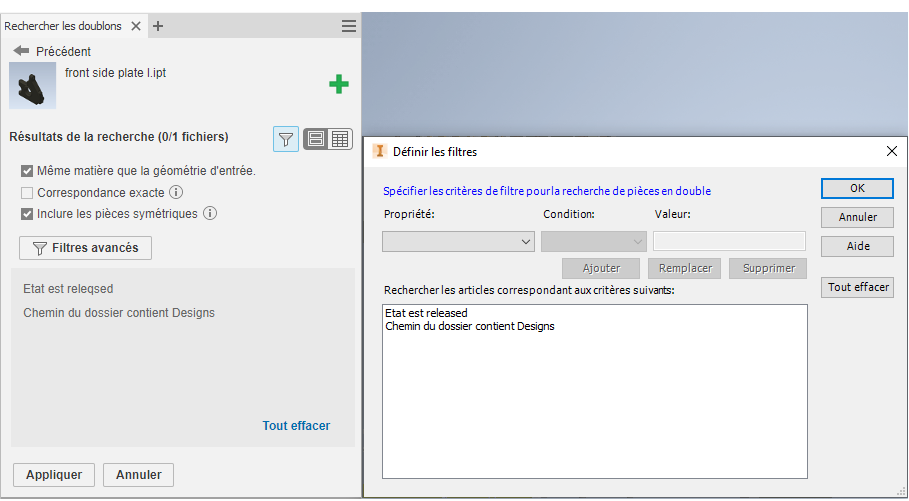
Task: Click the 'front side plate l.ipt' filename
Action: tap(115, 73)
